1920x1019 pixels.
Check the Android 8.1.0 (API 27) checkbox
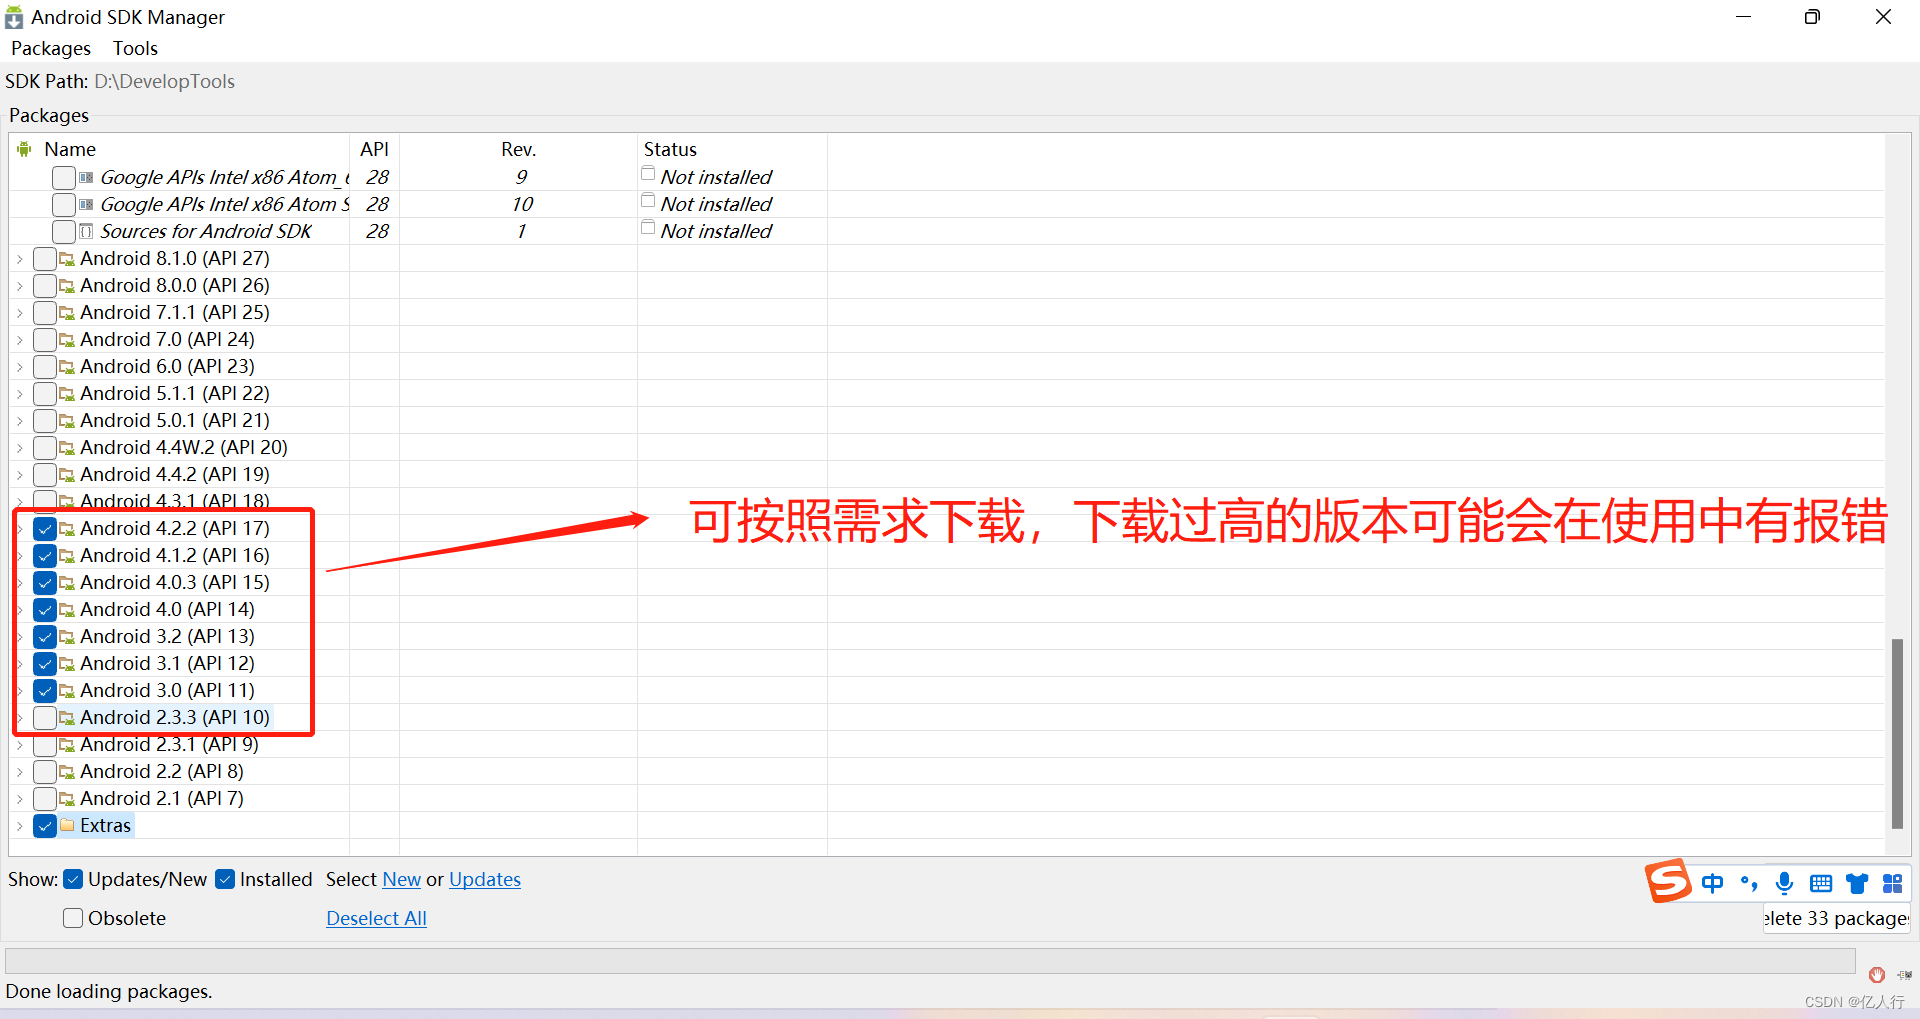[45, 259]
